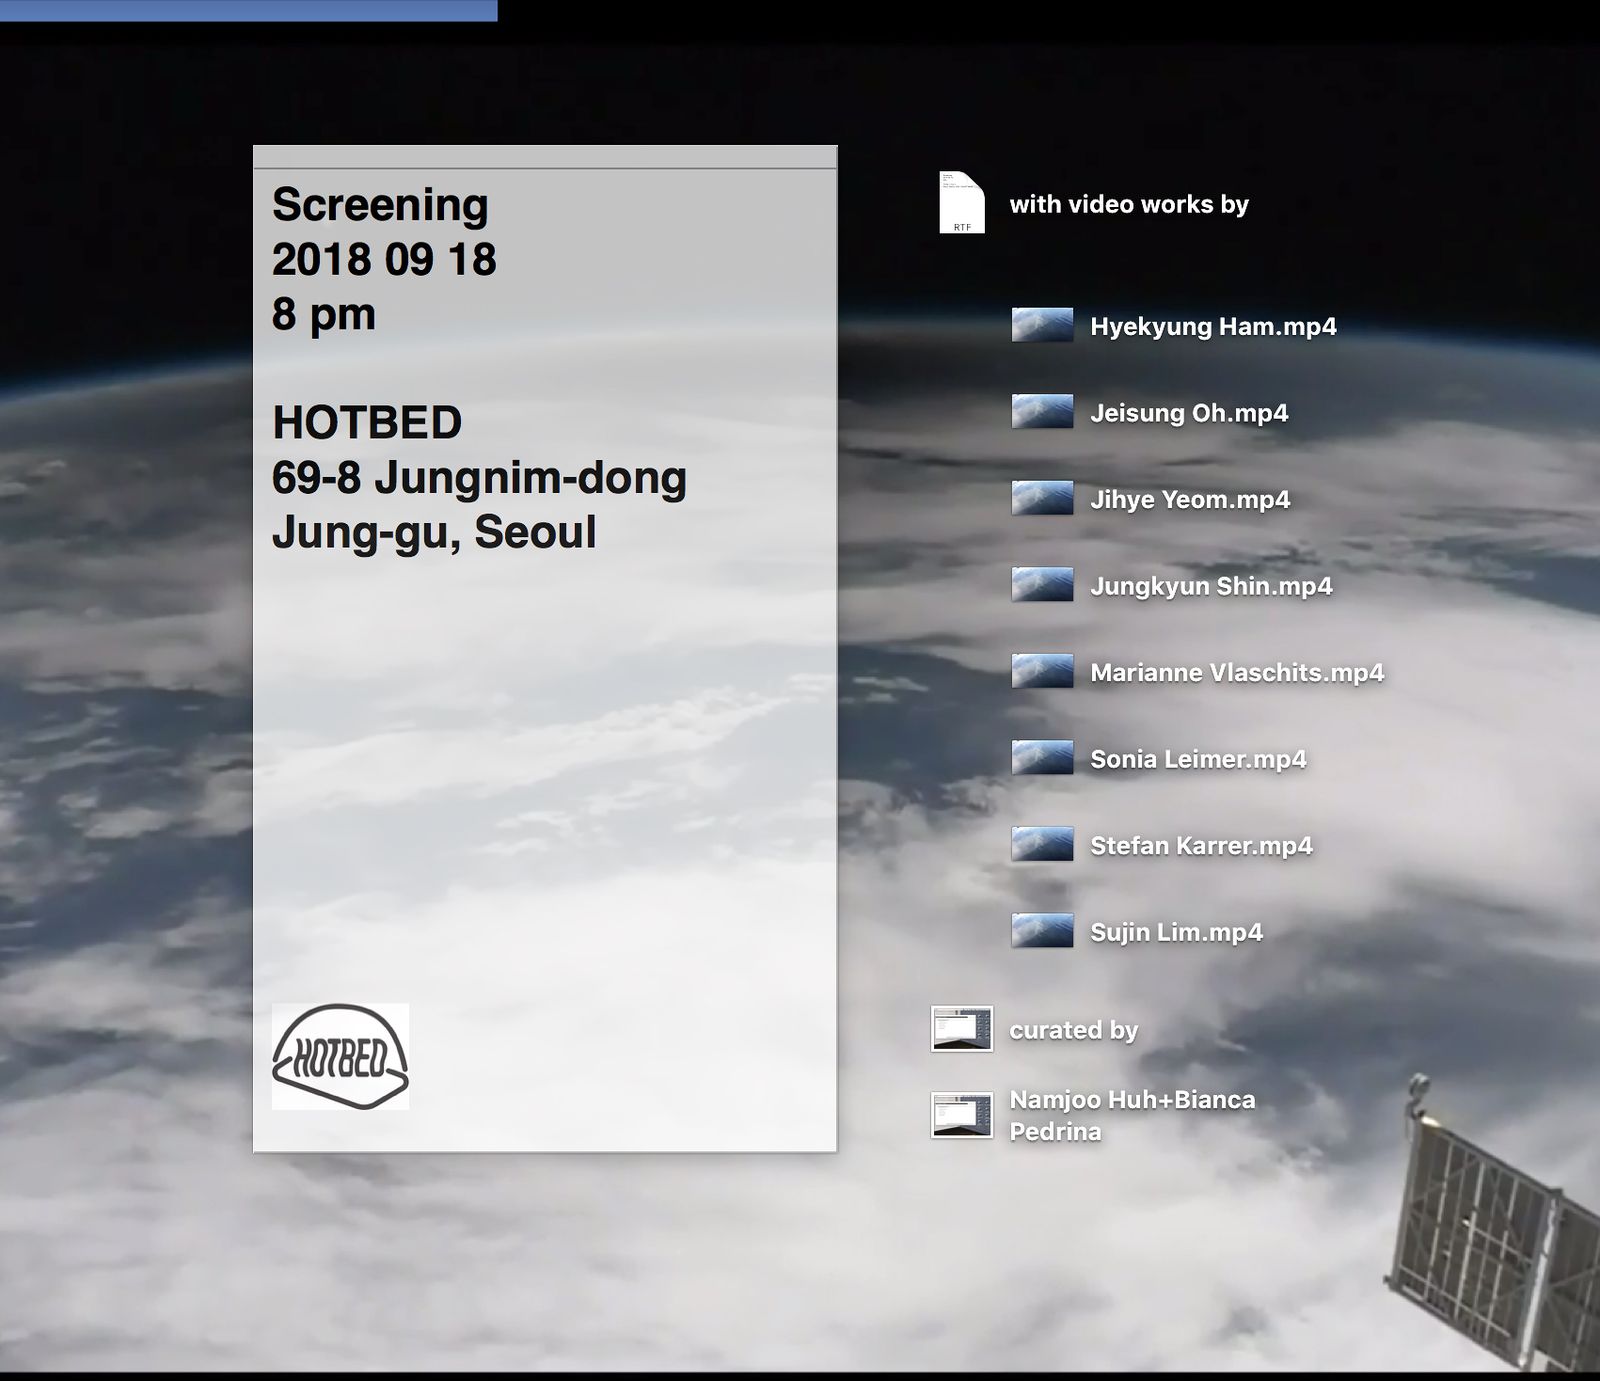
Task: Select the Stefan Karrer.mp4 file icon
Action: (1042, 845)
